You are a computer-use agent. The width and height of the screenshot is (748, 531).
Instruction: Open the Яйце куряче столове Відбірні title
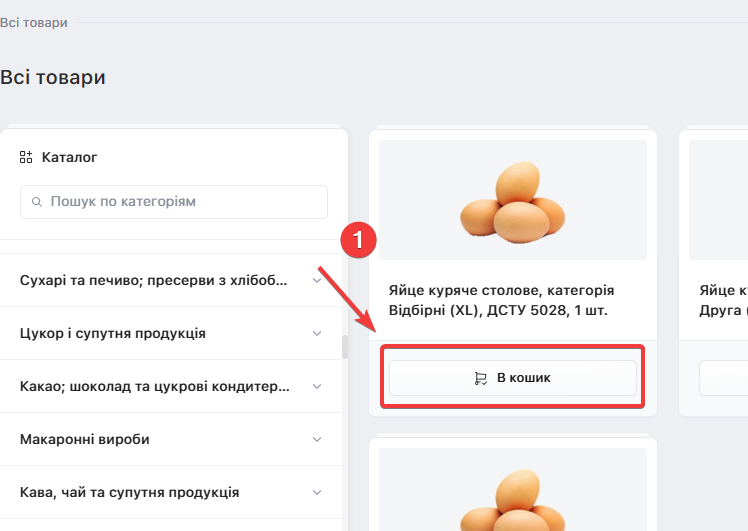501,300
